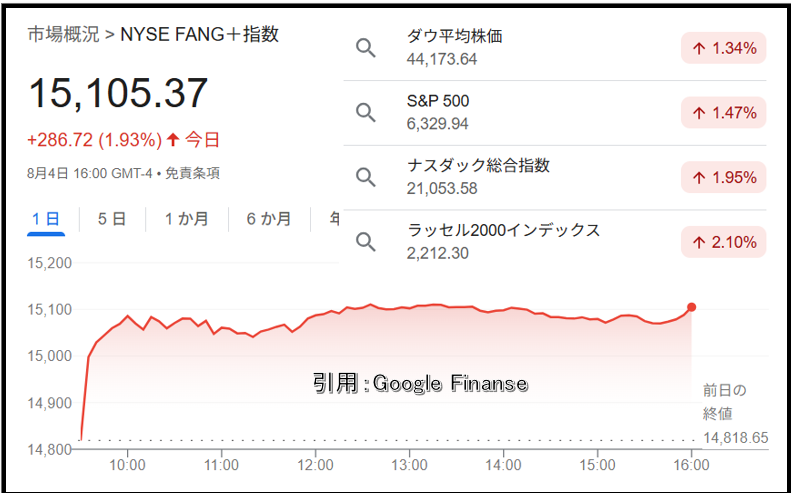Click the 12:00 mark on the time axis
This screenshot has height=493, width=791.
tap(315, 465)
